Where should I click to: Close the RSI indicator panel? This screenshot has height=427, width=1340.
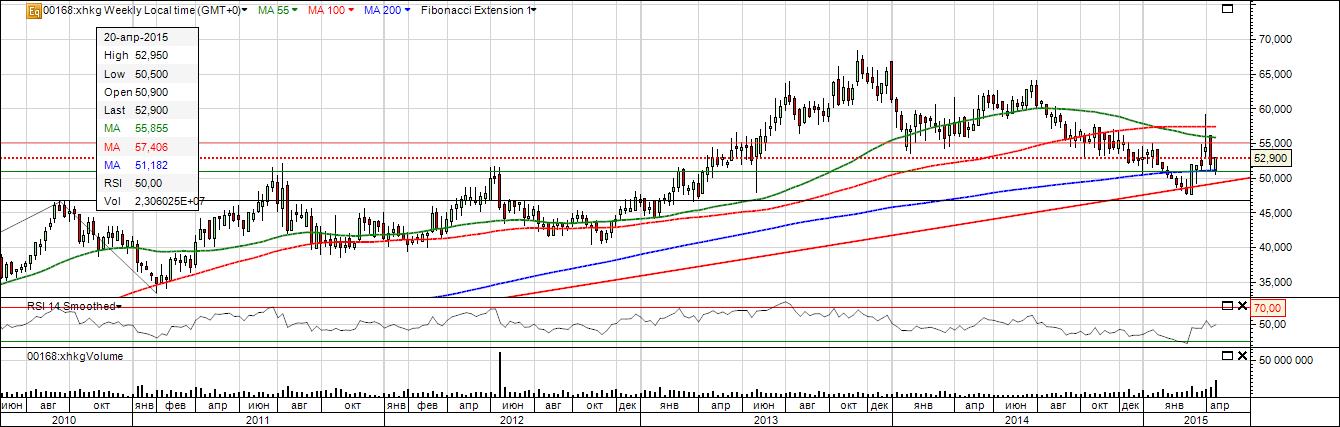(x=1243, y=305)
